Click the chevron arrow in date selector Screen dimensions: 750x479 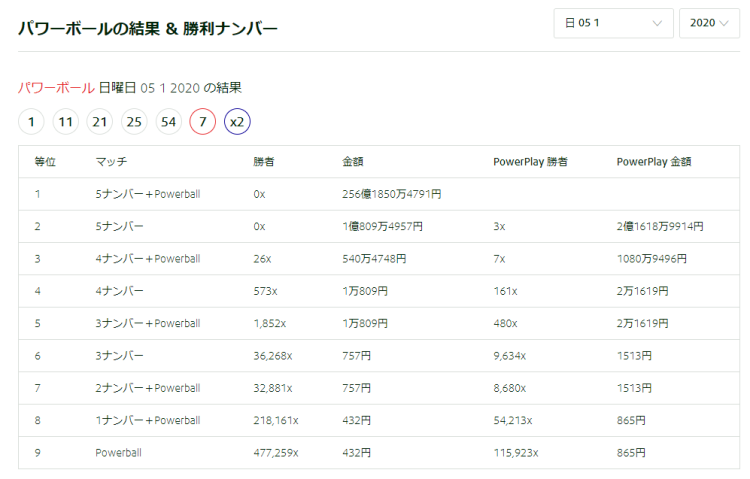[657, 23]
